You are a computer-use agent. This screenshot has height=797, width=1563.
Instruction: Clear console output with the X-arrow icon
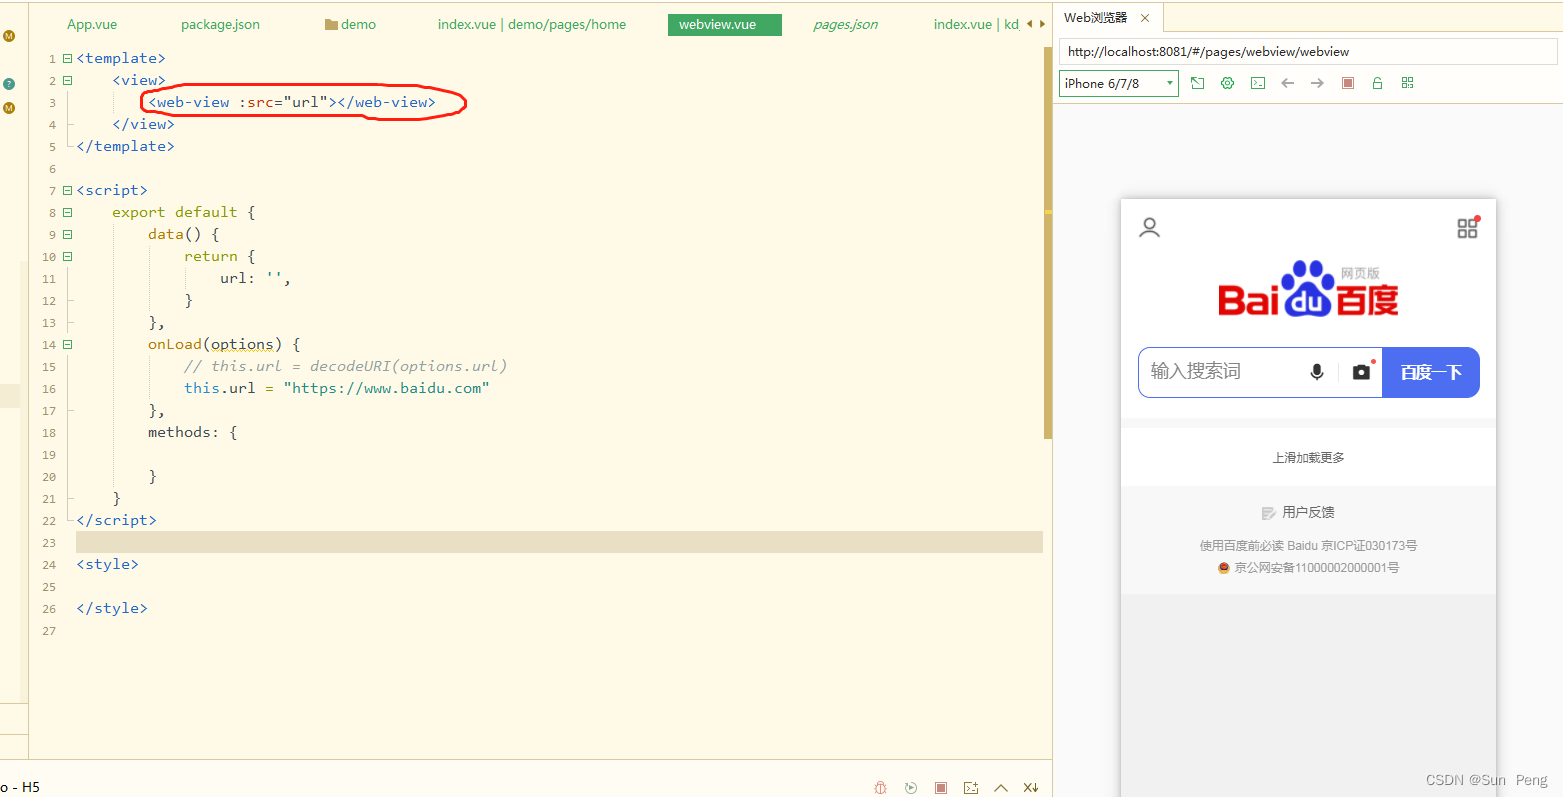pyautogui.click(x=1031, y=787)
